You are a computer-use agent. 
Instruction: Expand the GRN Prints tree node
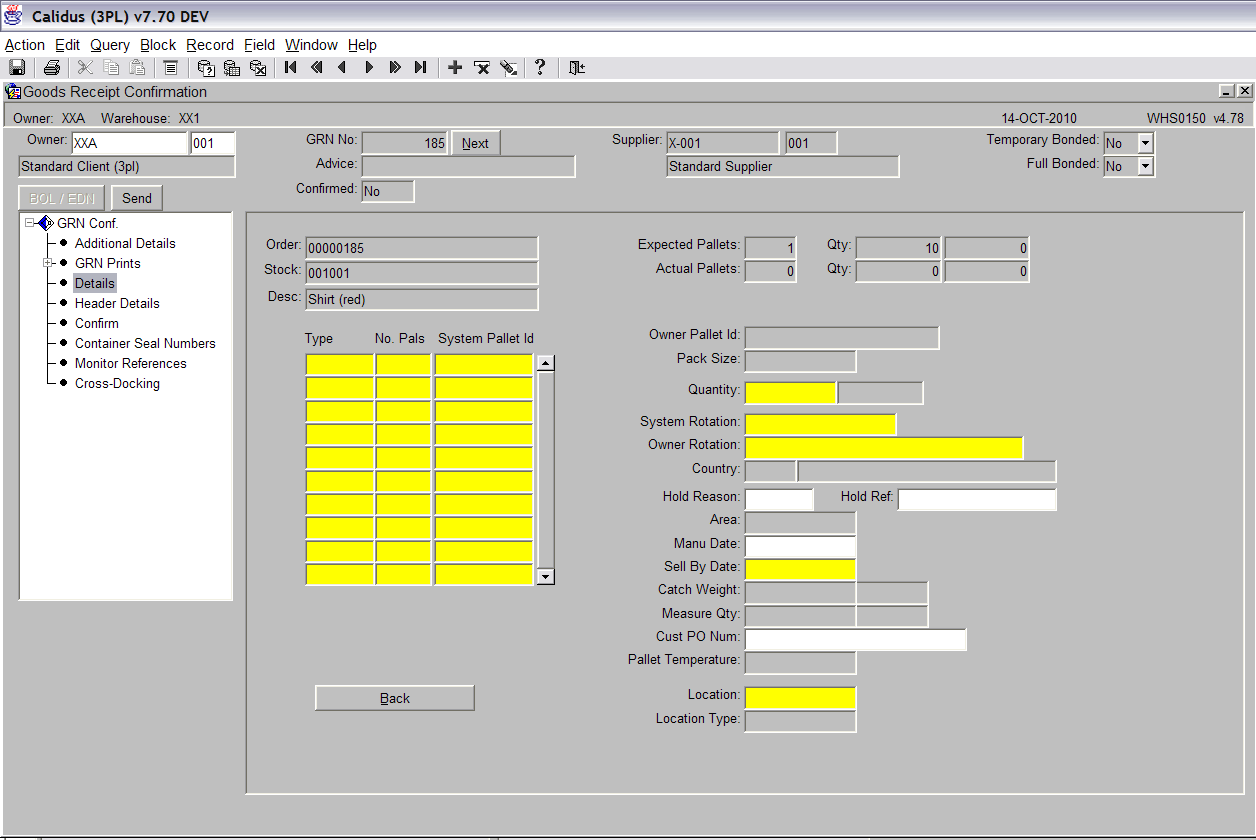[x=46, y=263]
